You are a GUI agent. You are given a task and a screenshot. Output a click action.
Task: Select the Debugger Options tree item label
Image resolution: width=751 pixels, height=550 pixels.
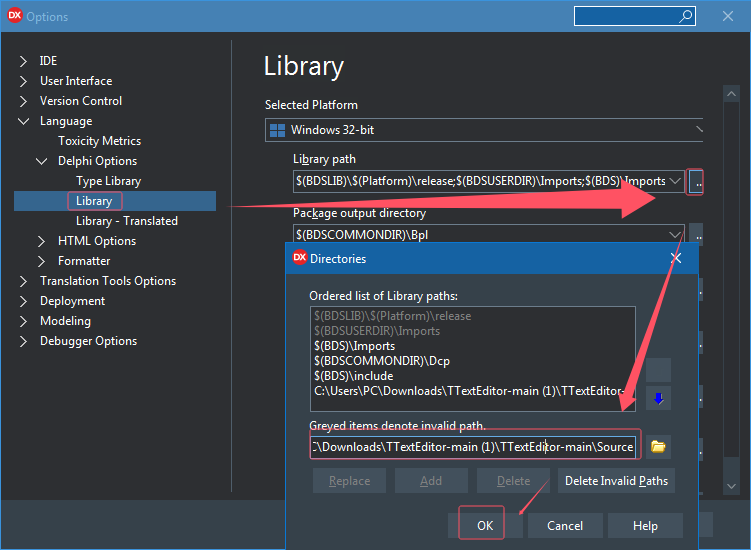(x=89, y=341)
